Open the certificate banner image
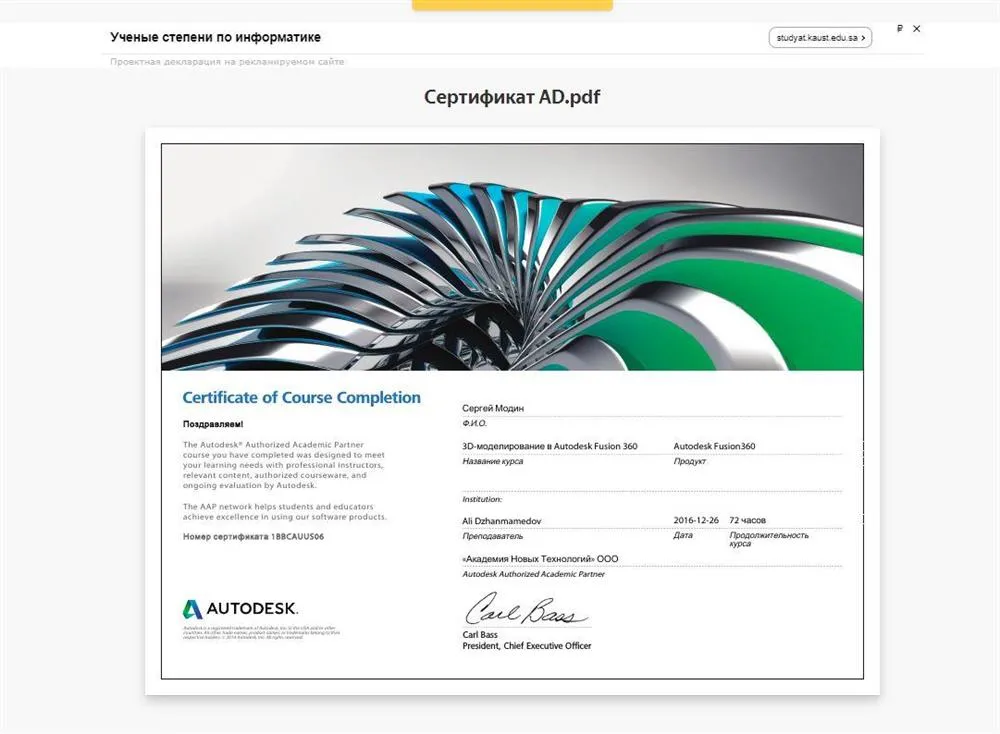The height and width of the screenshot is (734, 1000). (x=512, y=257)
